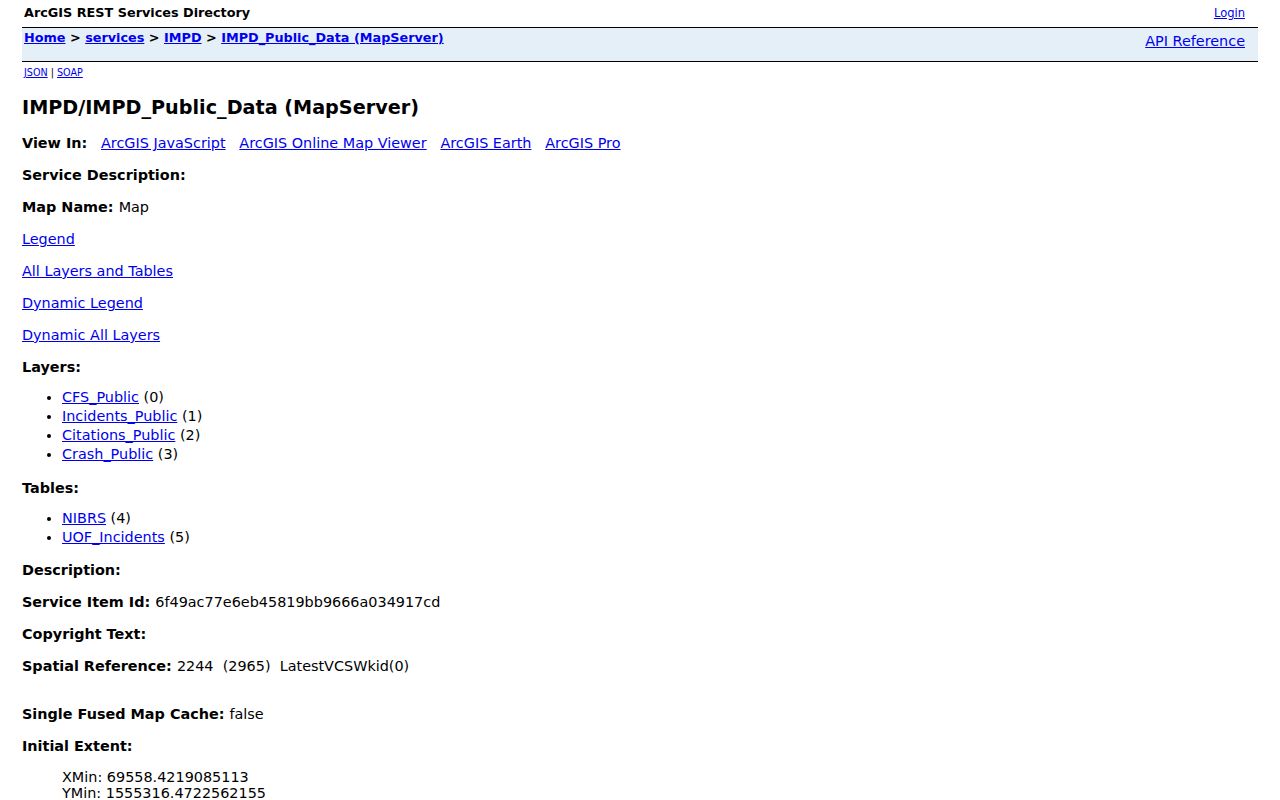View in ArcGIS JavaScript
The width and height of the screenshot is (1280, 800).
pyautogui.click(x=163, y=143)
